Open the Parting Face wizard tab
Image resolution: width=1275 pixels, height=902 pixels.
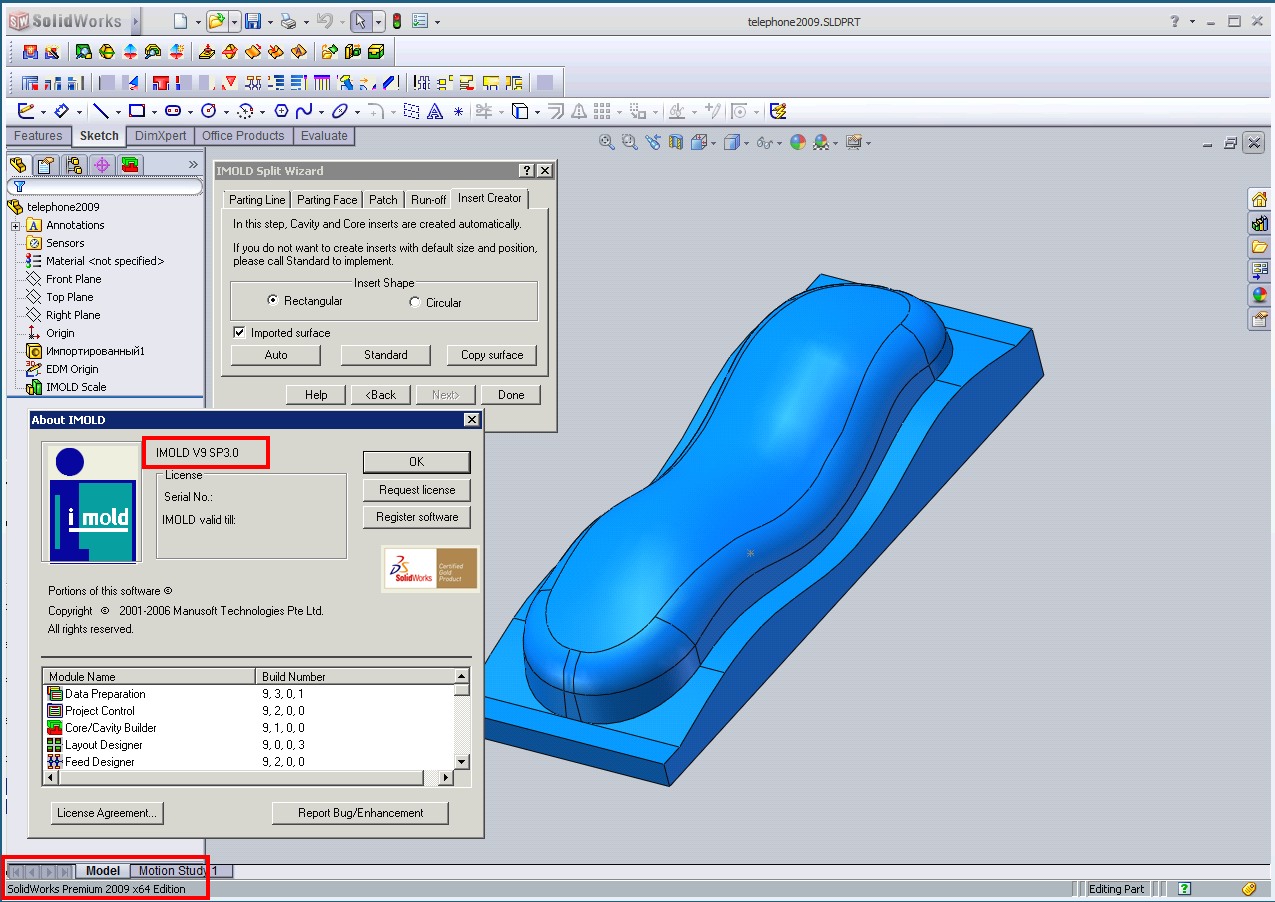pyautogui.click(x=327, y=200)
